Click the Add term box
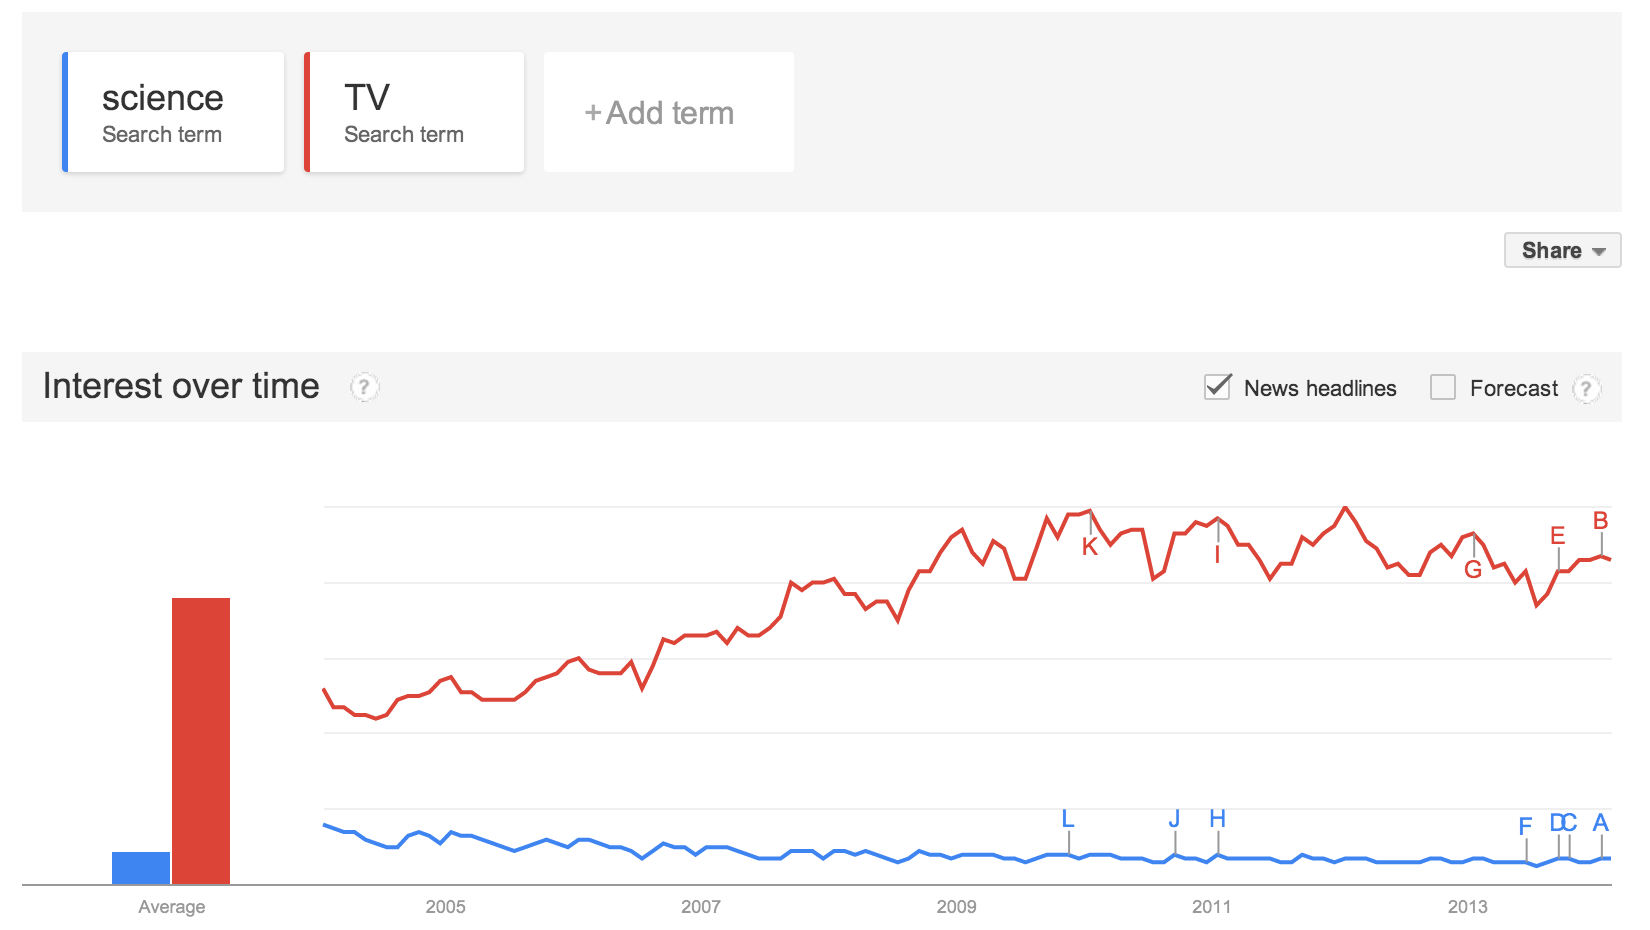1650x930 pixels. (x=668, y=113)
